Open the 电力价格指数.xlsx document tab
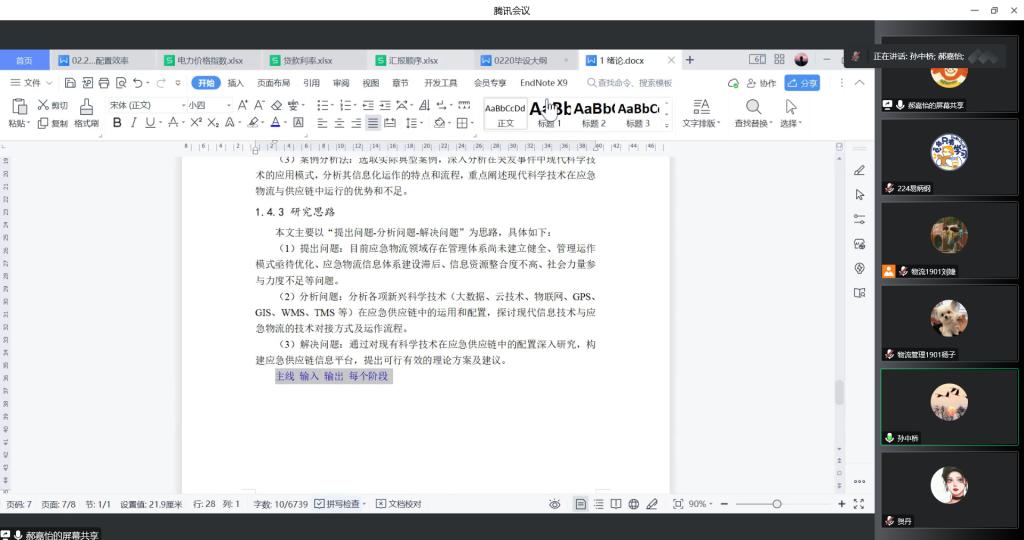Image resolution: width=1024 pixels, height=540 pixels. click(x=210, y=60)
